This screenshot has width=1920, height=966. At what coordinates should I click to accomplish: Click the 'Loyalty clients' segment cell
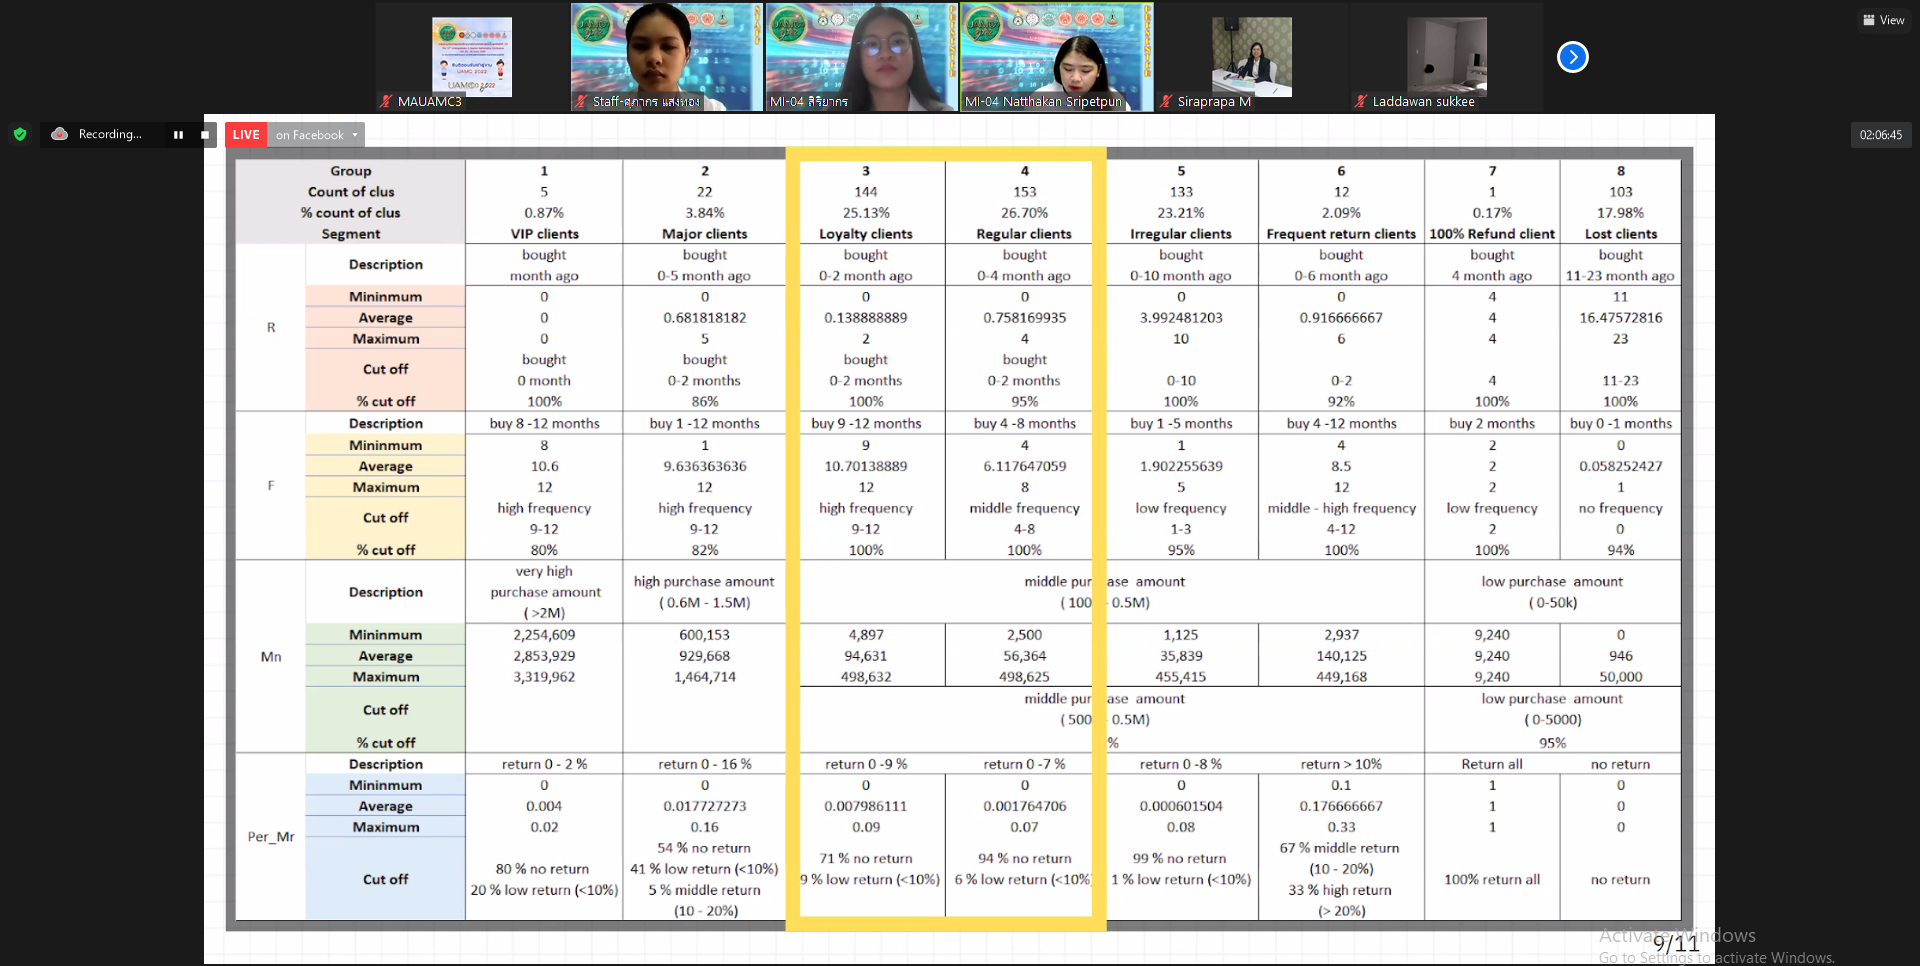coord(866,234)
